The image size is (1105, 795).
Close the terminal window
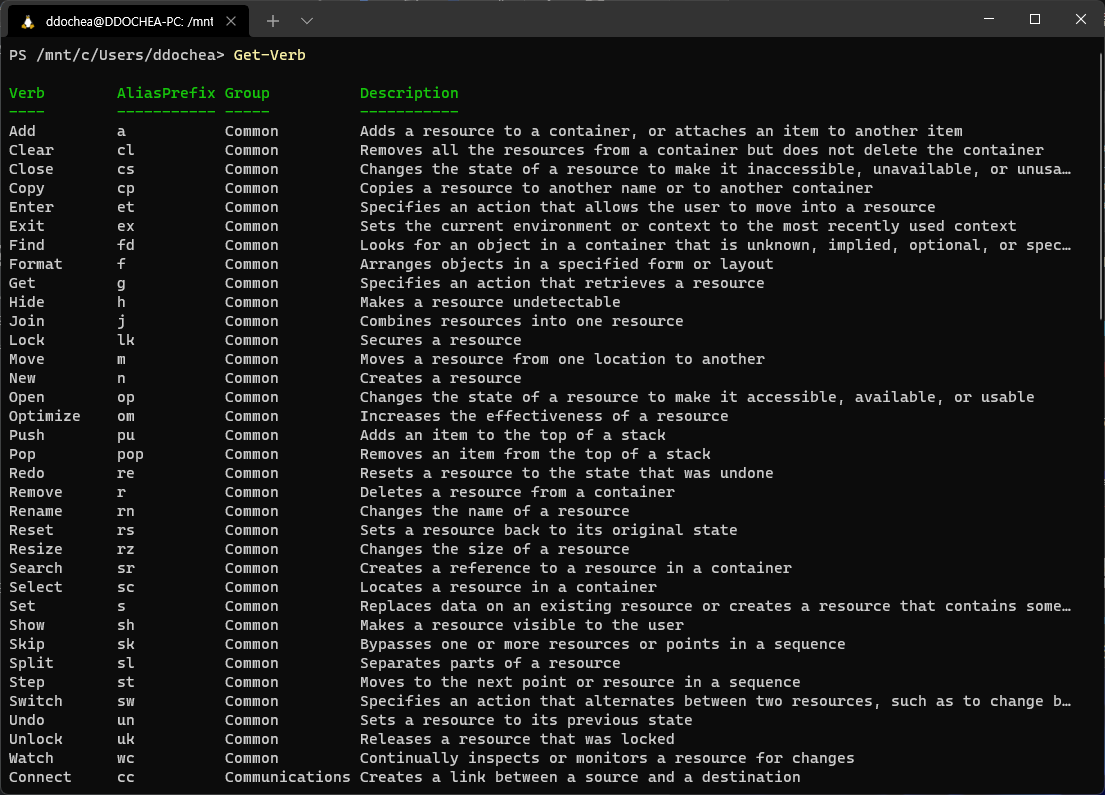tap(1080, 19)
